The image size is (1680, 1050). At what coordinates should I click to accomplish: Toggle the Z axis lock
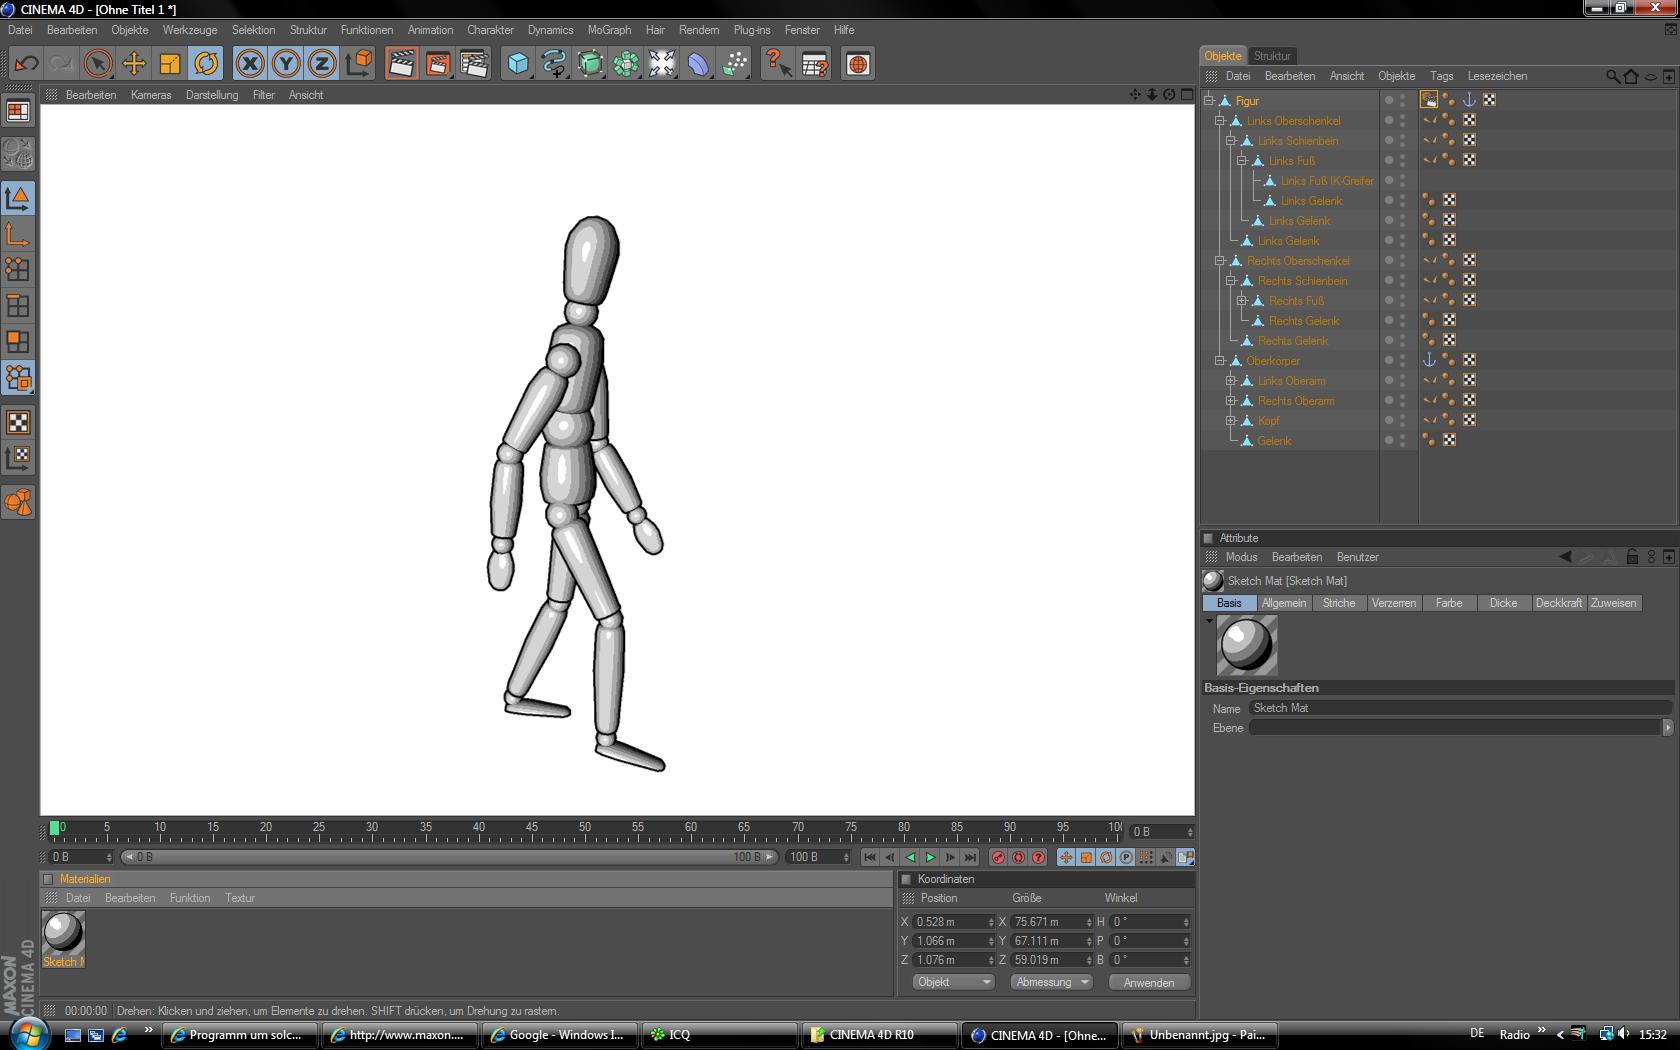click(x=321, y=64)
